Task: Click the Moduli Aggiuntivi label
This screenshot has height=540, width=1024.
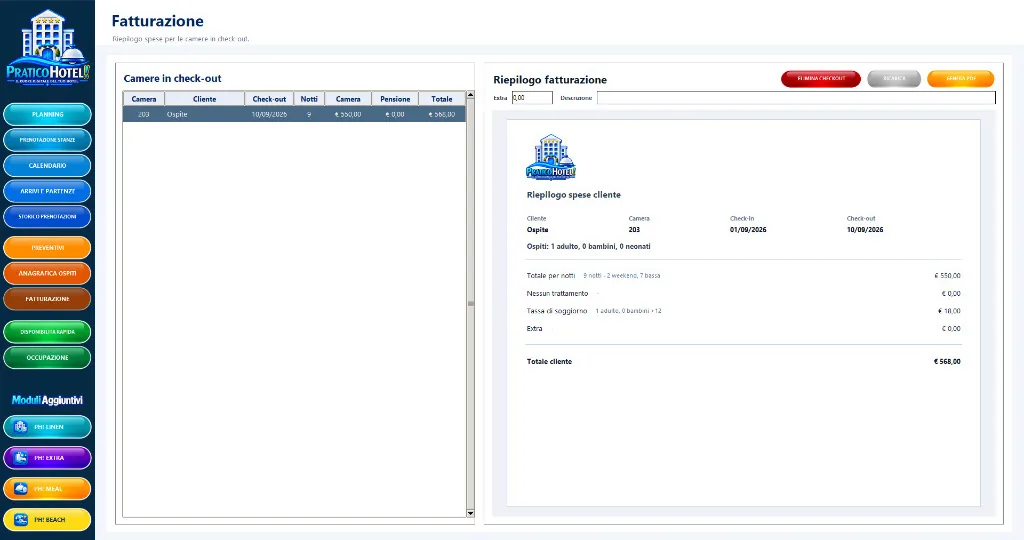Action: tap(47, 400)
